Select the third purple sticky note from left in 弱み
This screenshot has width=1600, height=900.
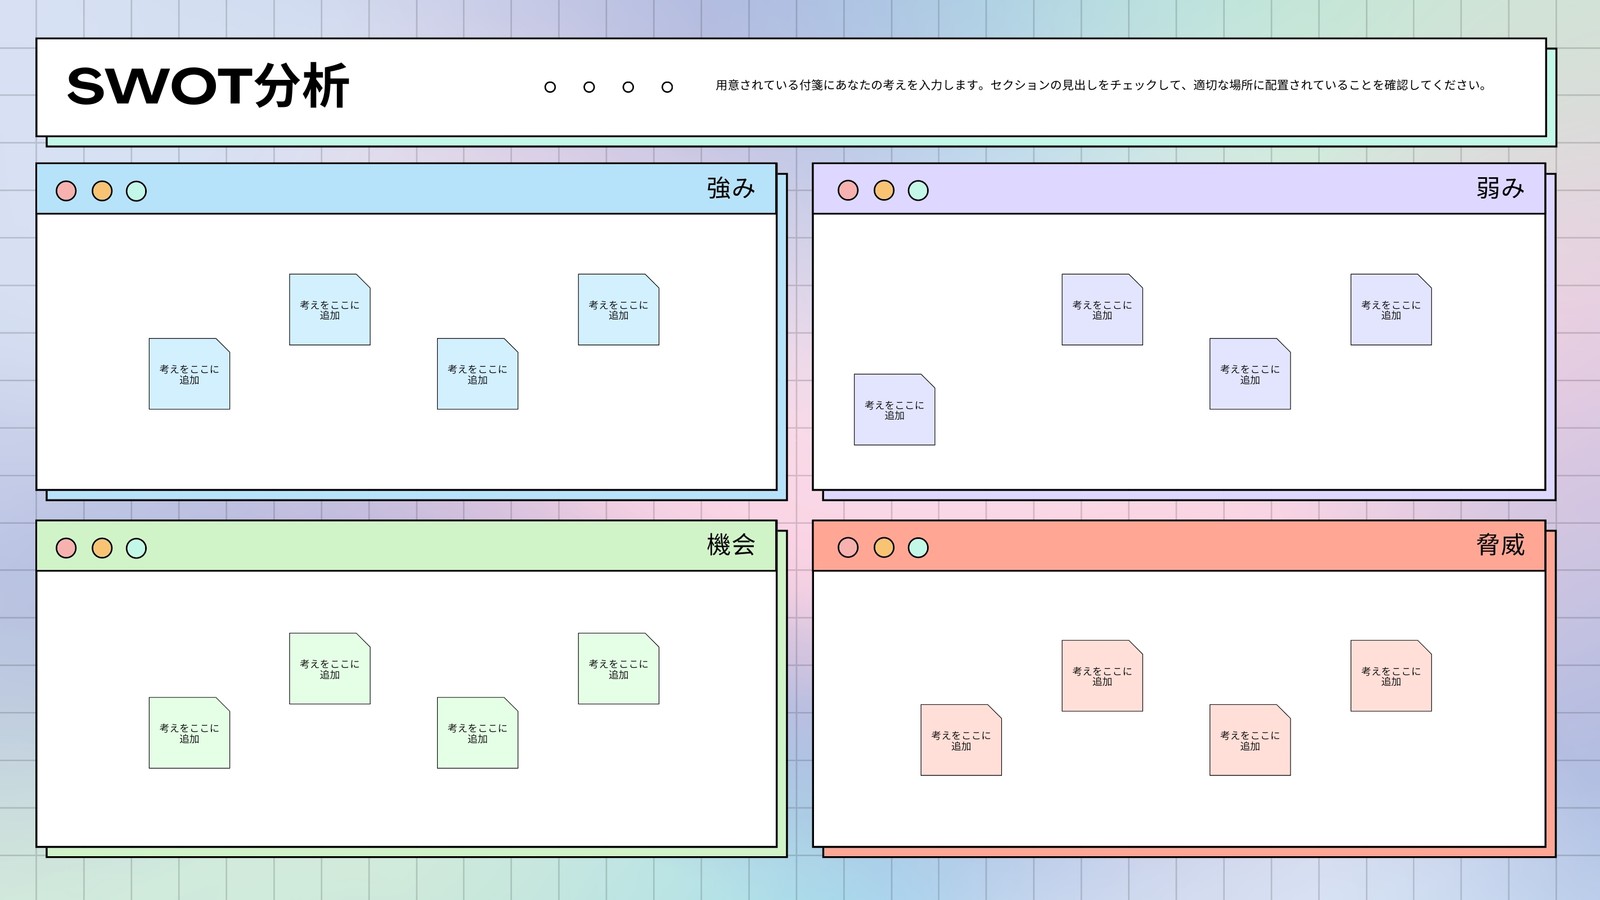click(1250, 374)
